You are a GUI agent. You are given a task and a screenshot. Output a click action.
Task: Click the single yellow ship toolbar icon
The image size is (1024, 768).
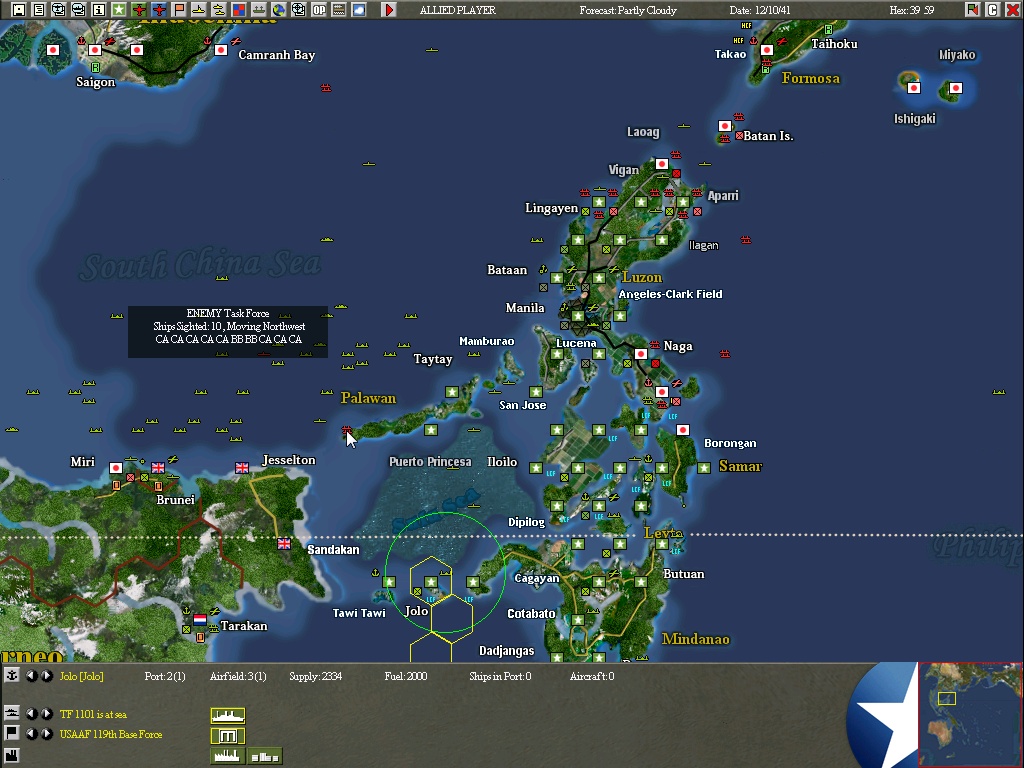click(x=199, y=10)
